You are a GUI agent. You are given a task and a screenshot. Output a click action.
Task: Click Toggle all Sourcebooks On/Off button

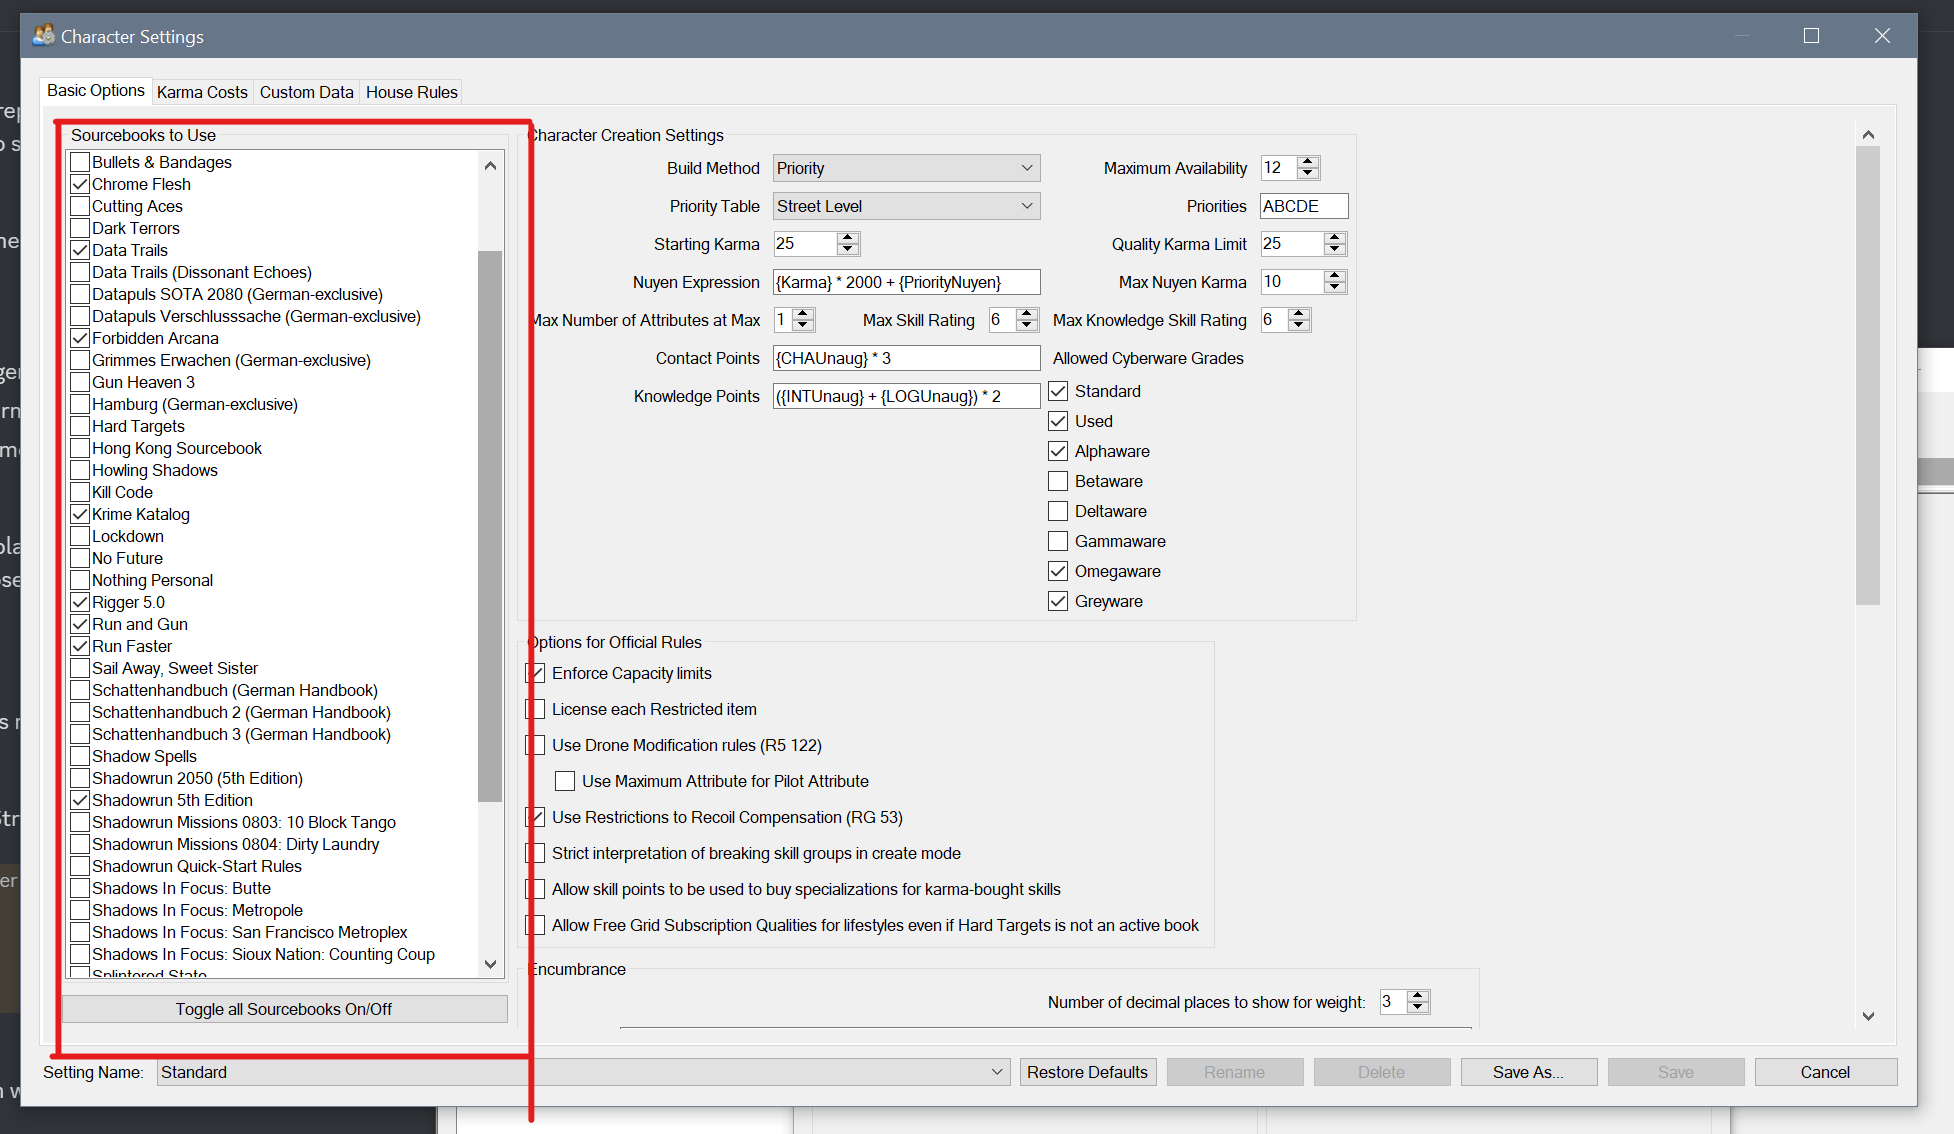284,1009
